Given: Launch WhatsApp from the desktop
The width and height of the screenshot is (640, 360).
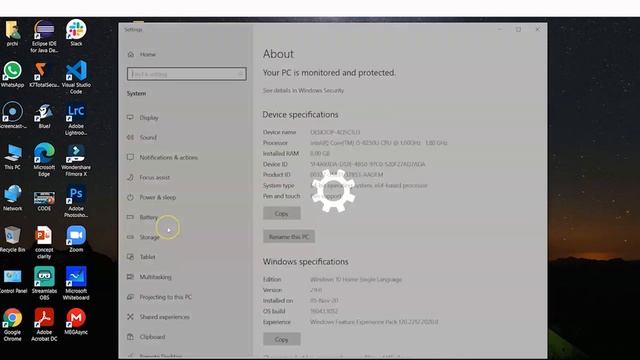Looking at the screenshot, I should coord(12,75).
